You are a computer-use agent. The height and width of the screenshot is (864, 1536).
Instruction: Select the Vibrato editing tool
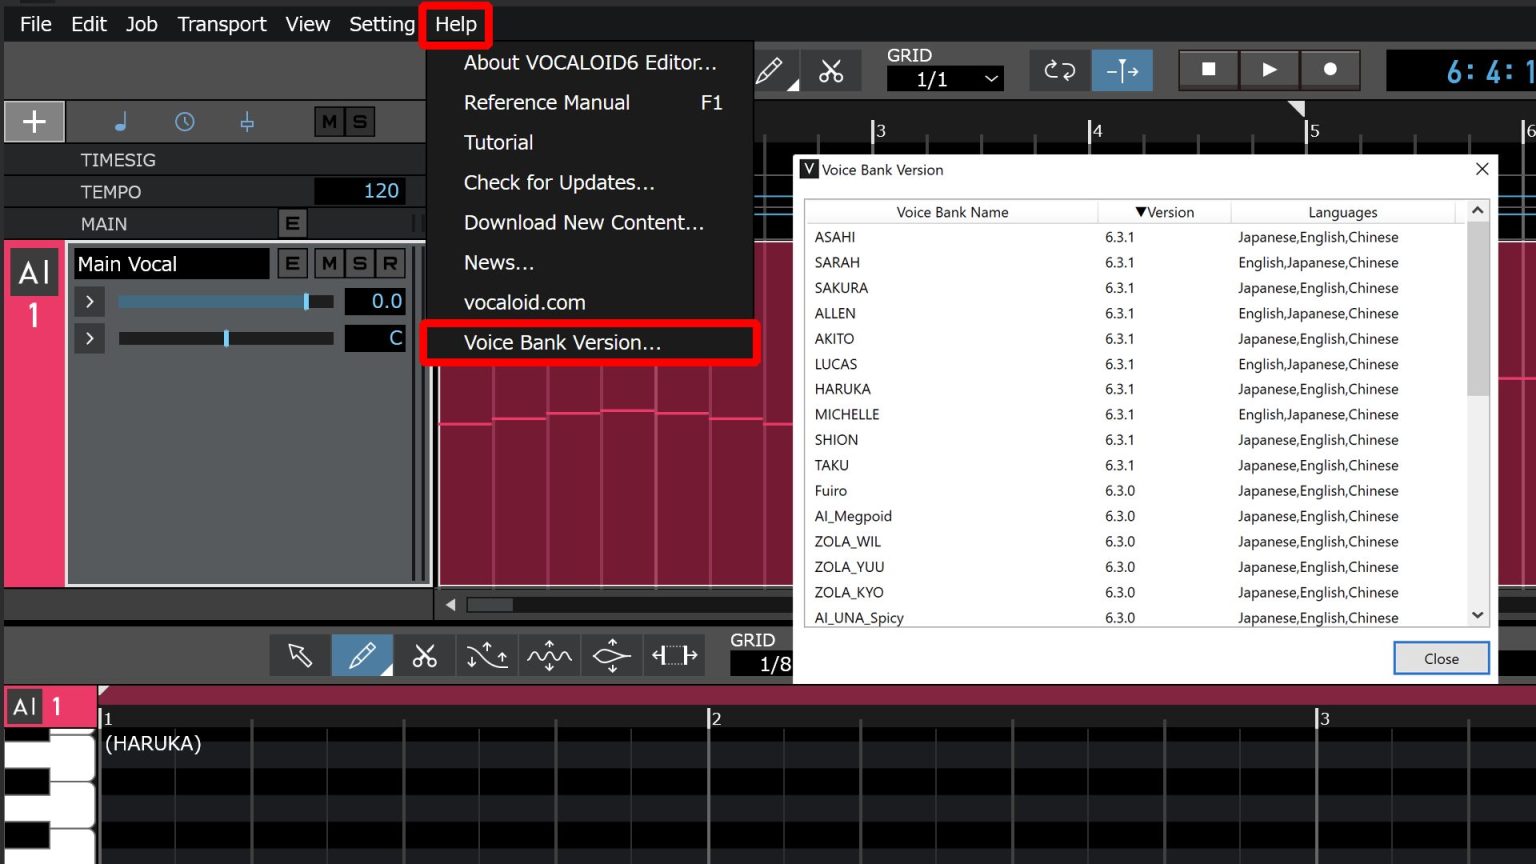[x=549, y=655]
